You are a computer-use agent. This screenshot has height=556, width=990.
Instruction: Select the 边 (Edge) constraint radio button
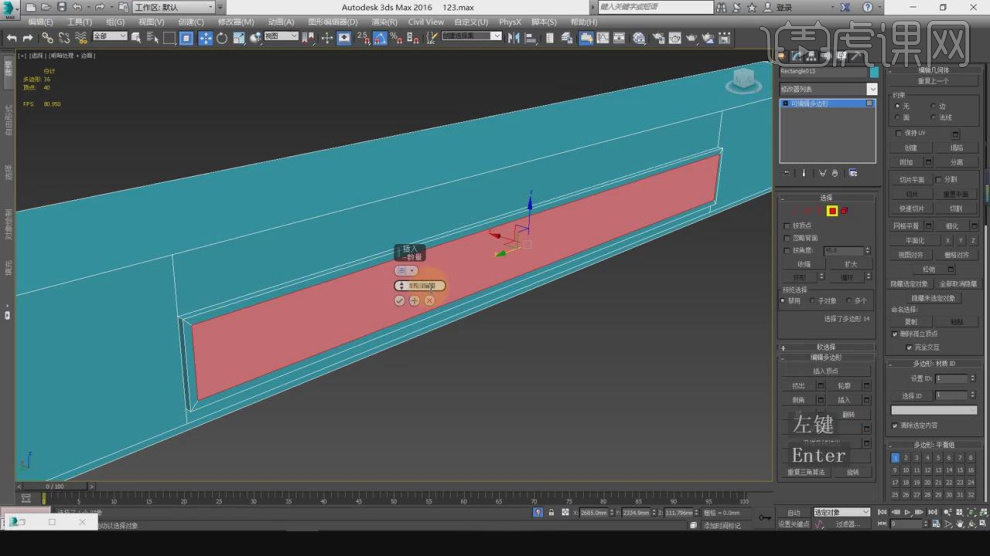[x=935, y=106]
